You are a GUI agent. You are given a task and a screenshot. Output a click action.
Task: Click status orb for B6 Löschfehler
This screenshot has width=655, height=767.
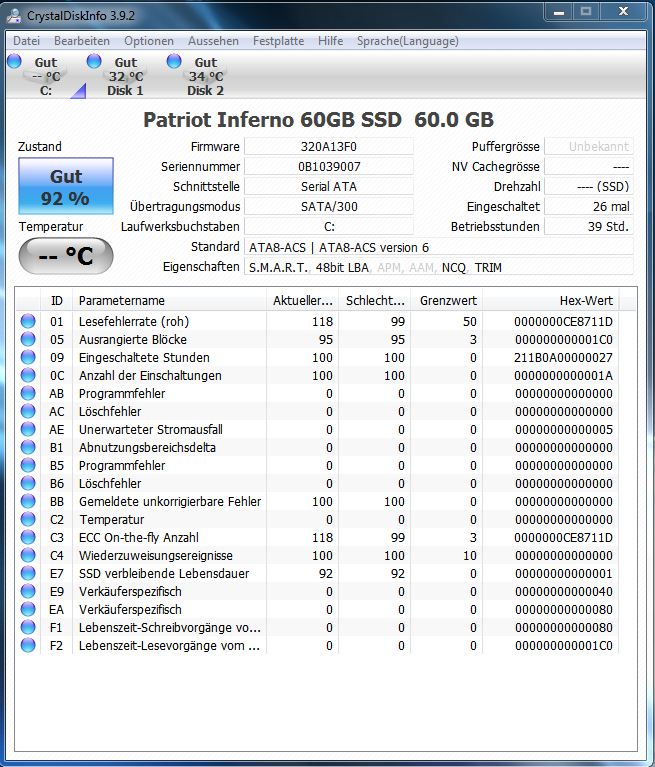(x=28, y=483)
